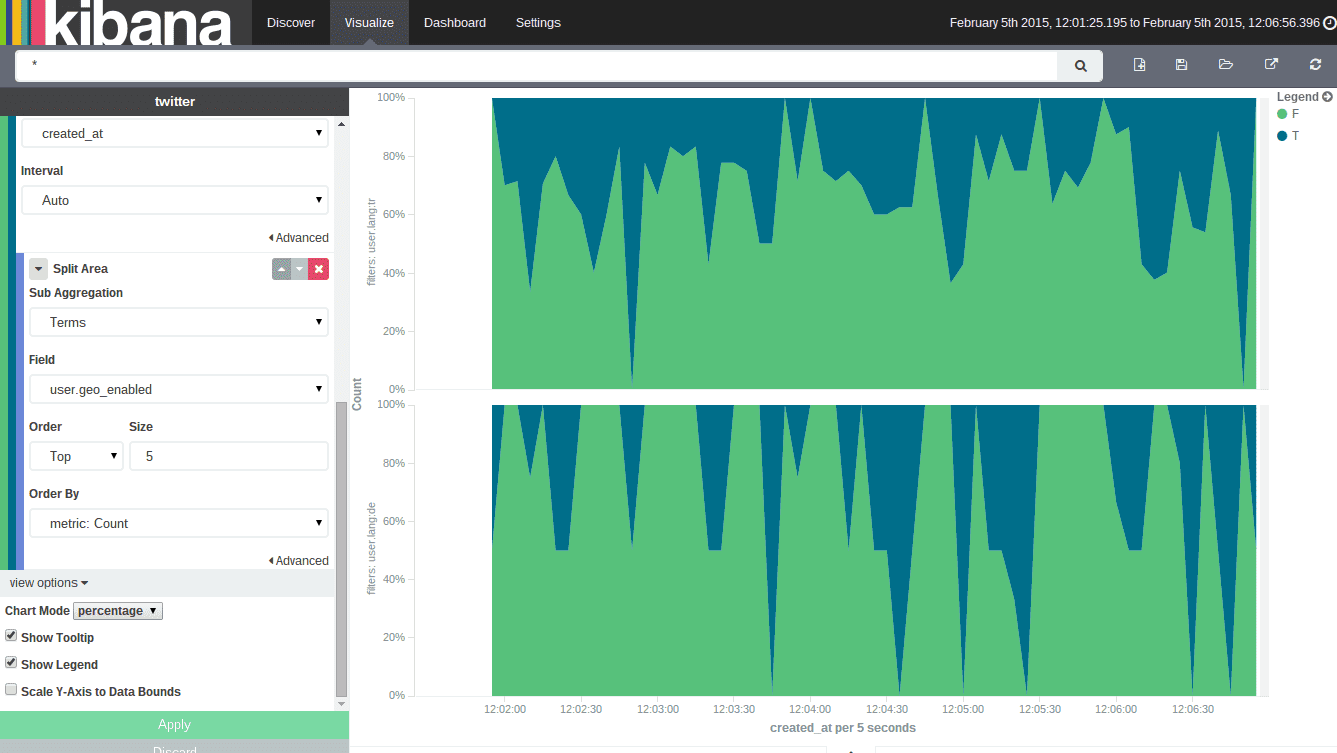
Task: Click the filters: user.lang.tr chart label
Action: coord(372,240)
